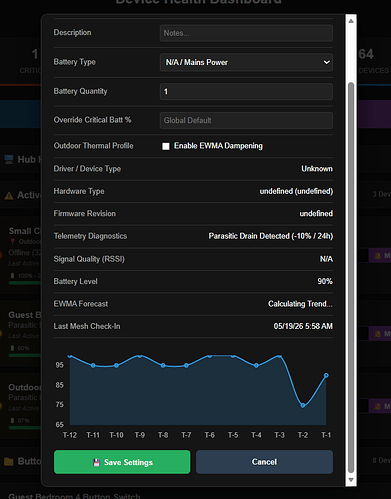Select the Override Critical Batt % field

[x=246, y=120]
